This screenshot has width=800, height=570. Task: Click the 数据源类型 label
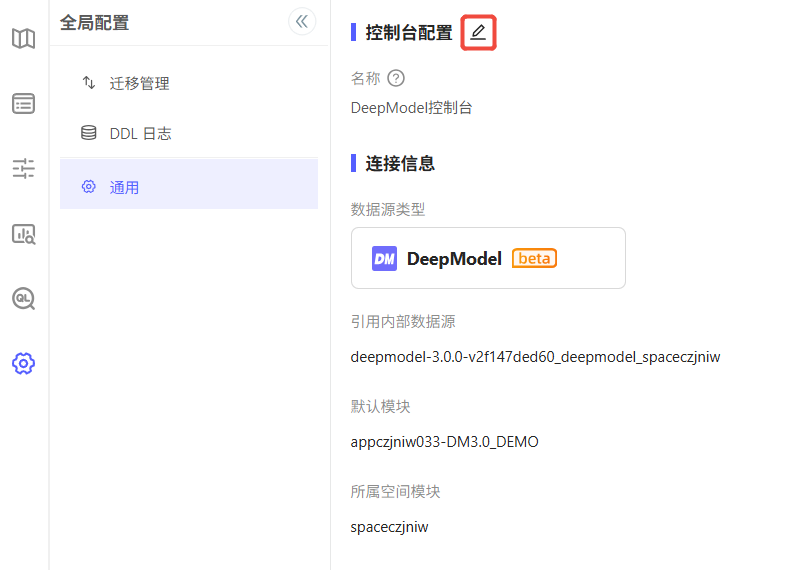point(388,209)
